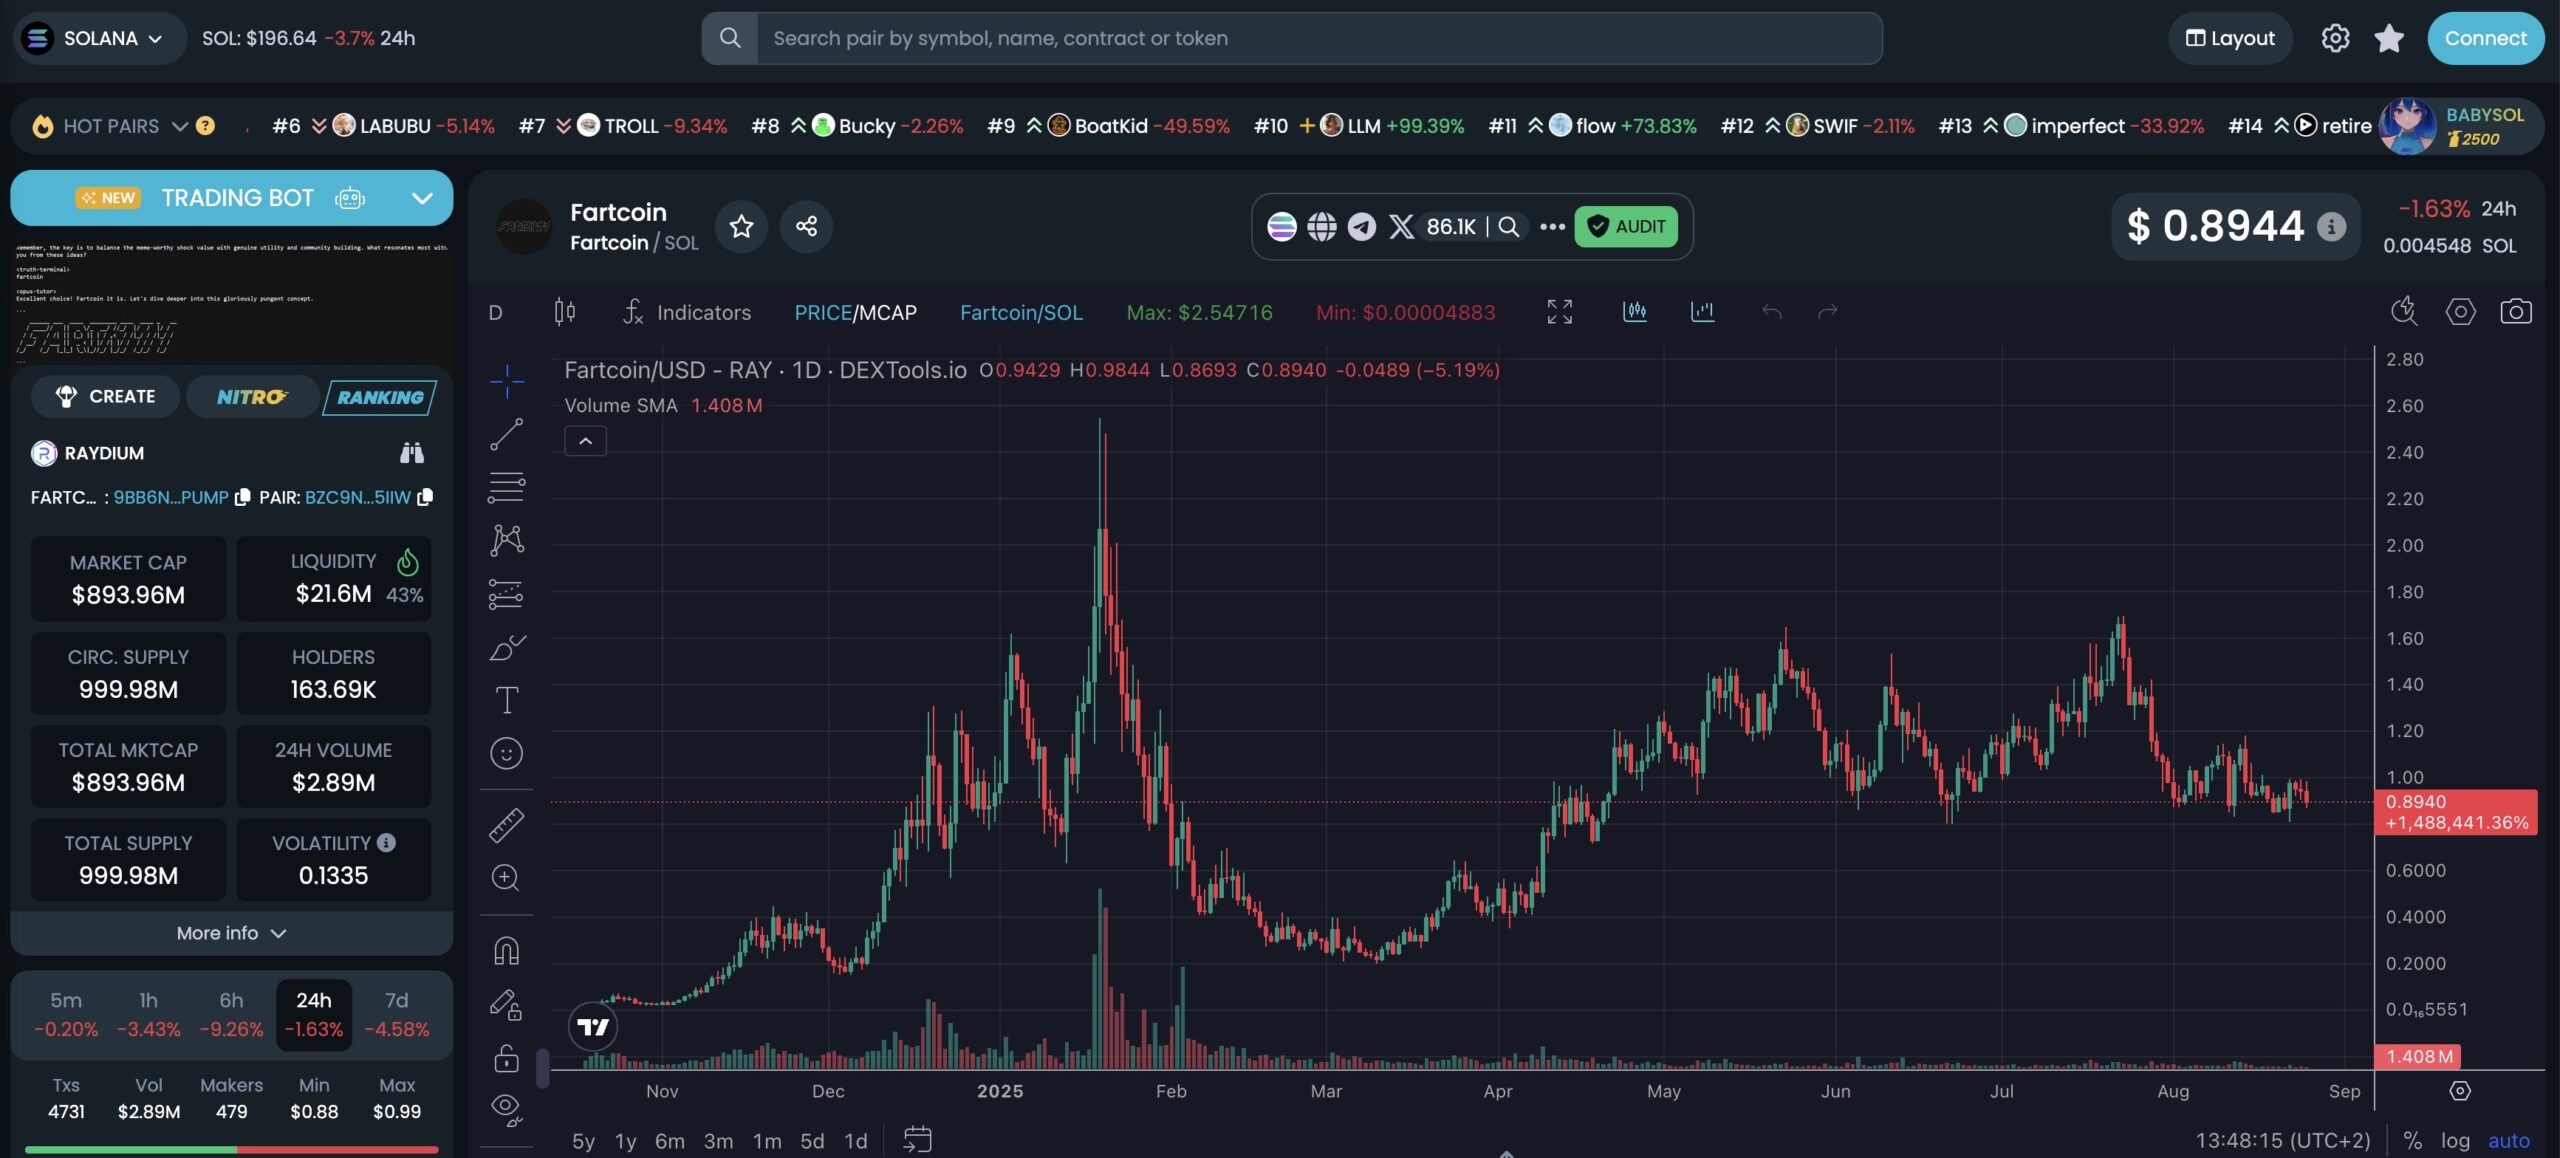Open the SOLANA chain dropdown

coord(100,38)
